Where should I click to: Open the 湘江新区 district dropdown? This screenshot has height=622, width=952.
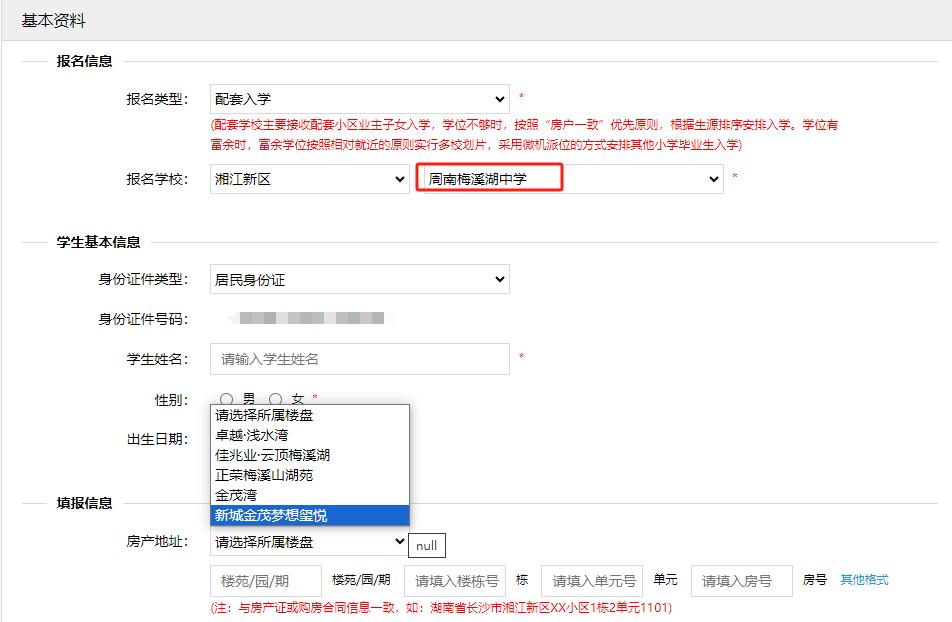click(x=309, y=179)
